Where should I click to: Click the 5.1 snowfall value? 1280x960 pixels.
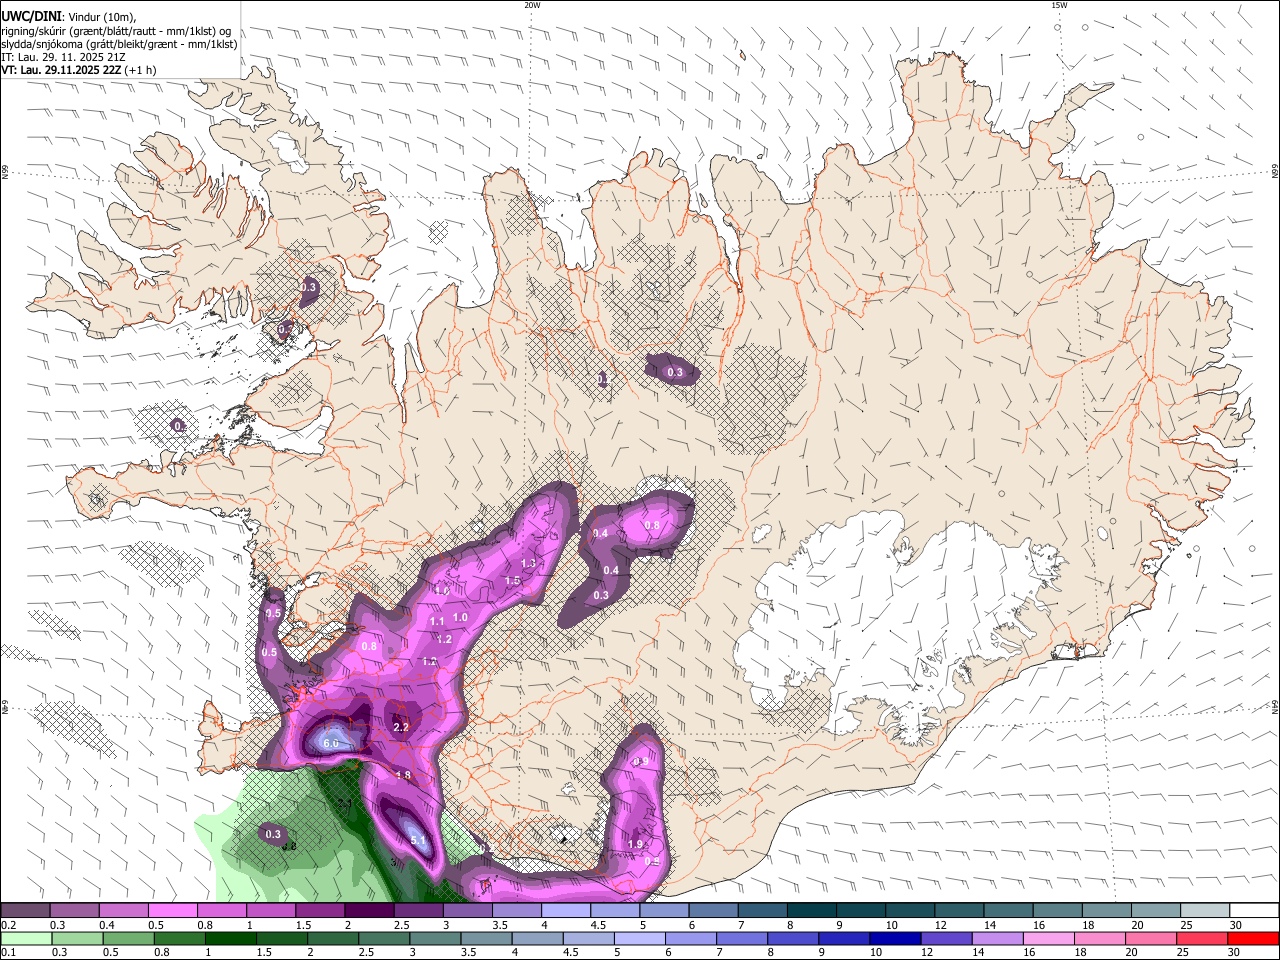419,840
